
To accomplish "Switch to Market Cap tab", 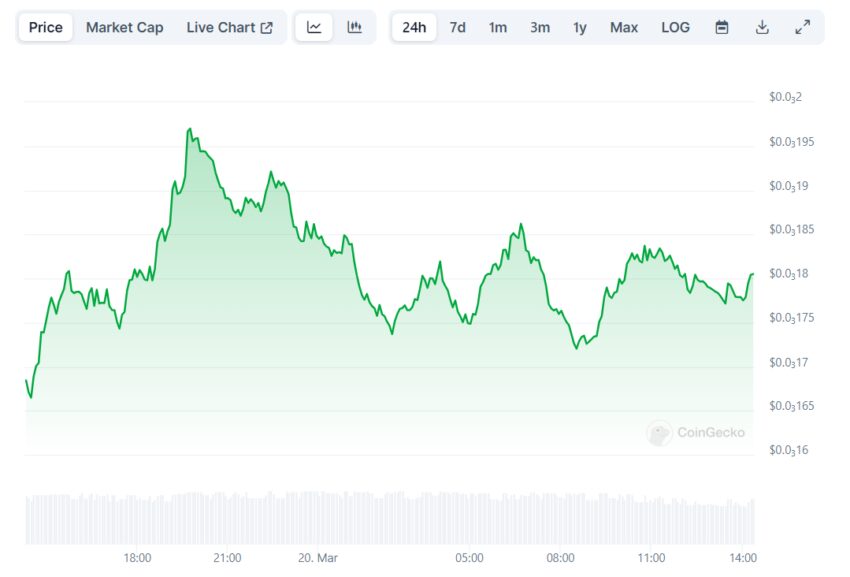I will pos(124,27).
